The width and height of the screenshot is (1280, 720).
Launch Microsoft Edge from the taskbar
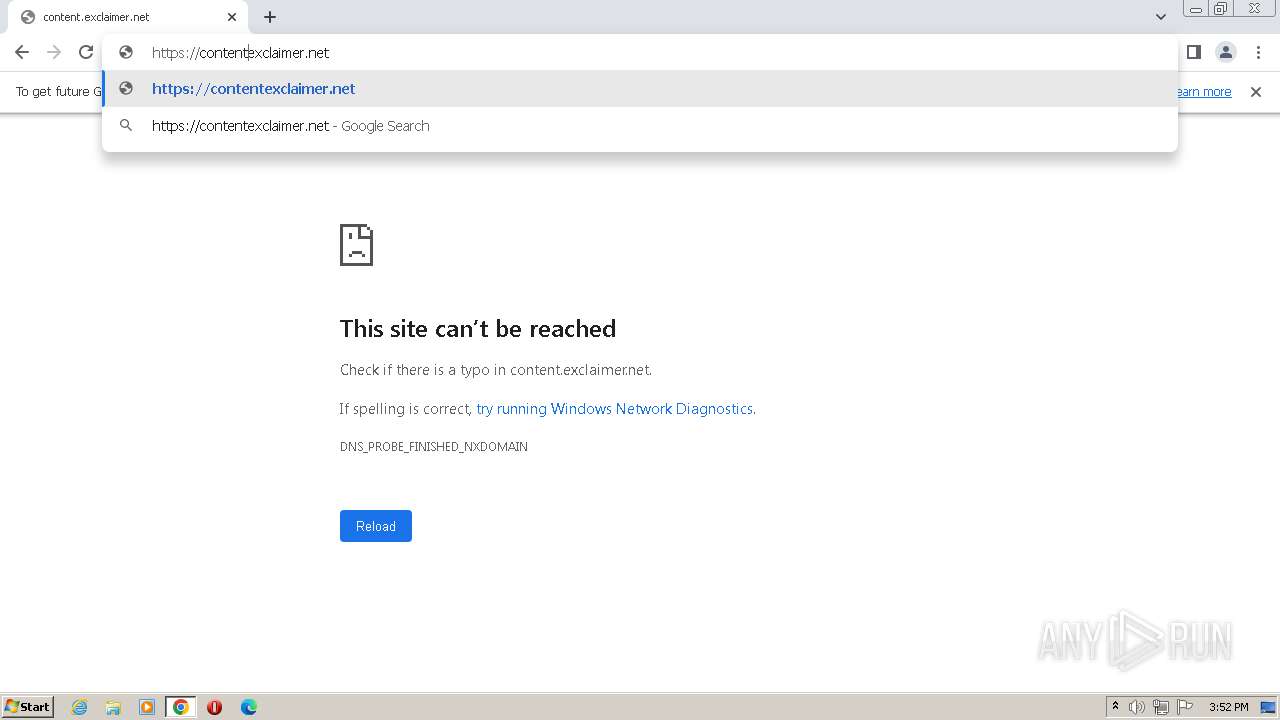pos(248,707)
